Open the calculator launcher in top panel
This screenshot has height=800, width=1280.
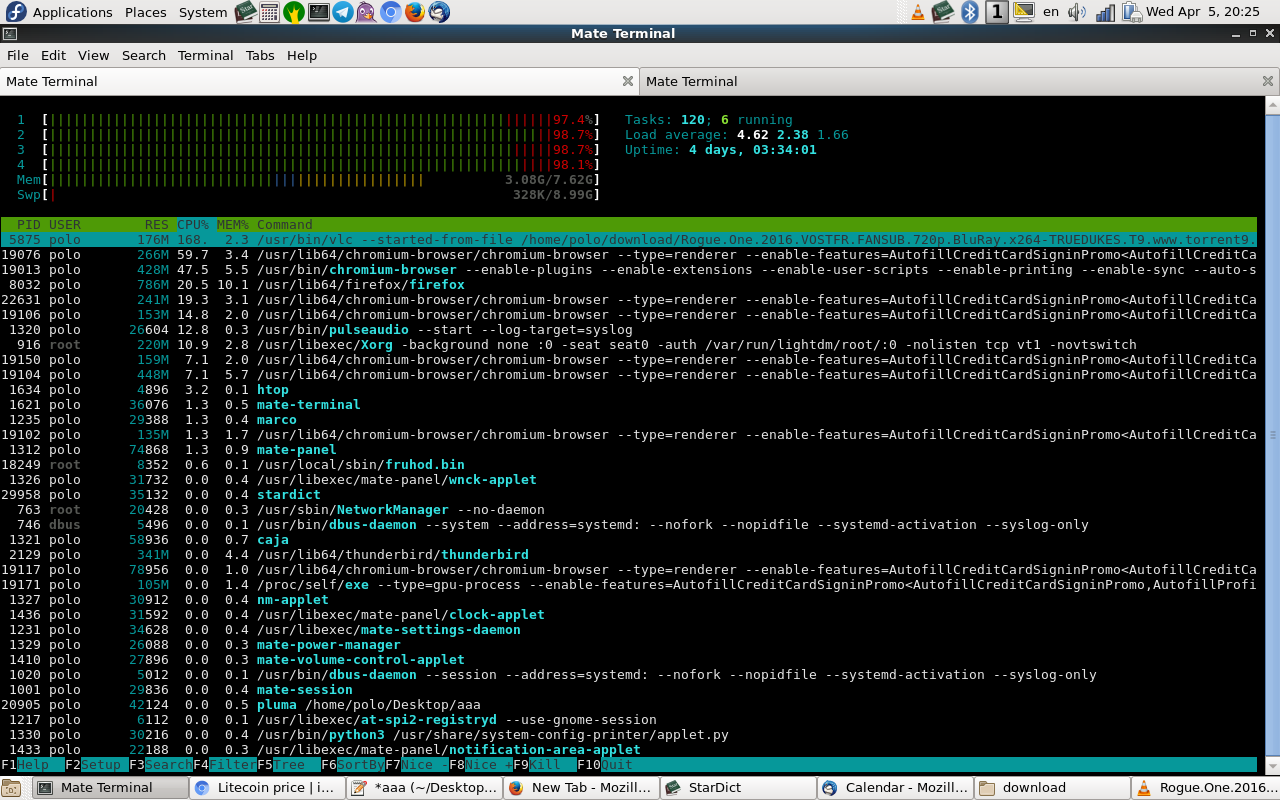click(269, 12)
